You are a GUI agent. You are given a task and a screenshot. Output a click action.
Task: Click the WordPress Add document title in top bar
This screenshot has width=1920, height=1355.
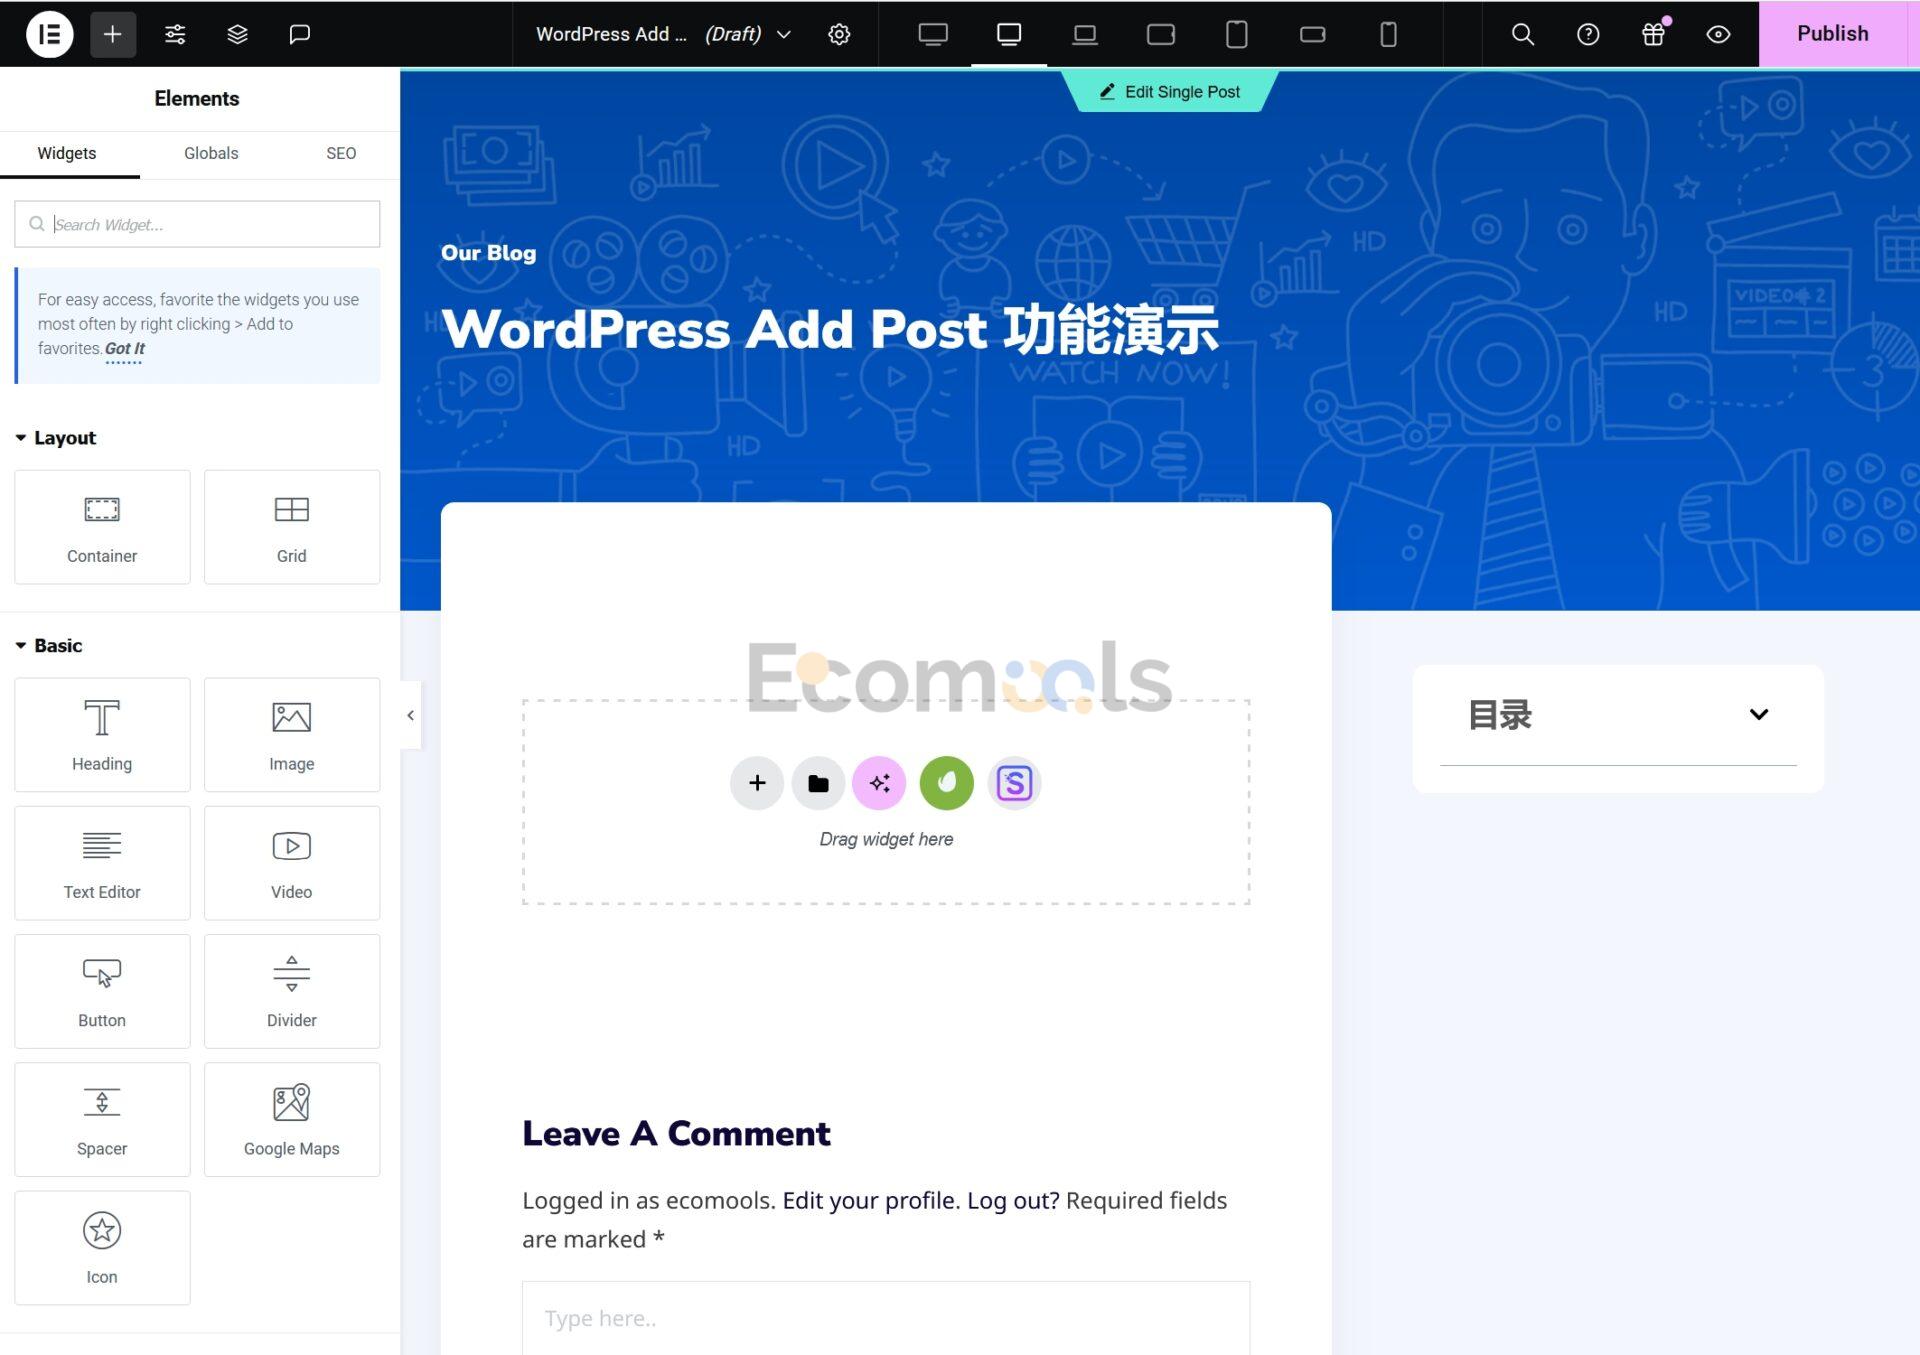611,34
